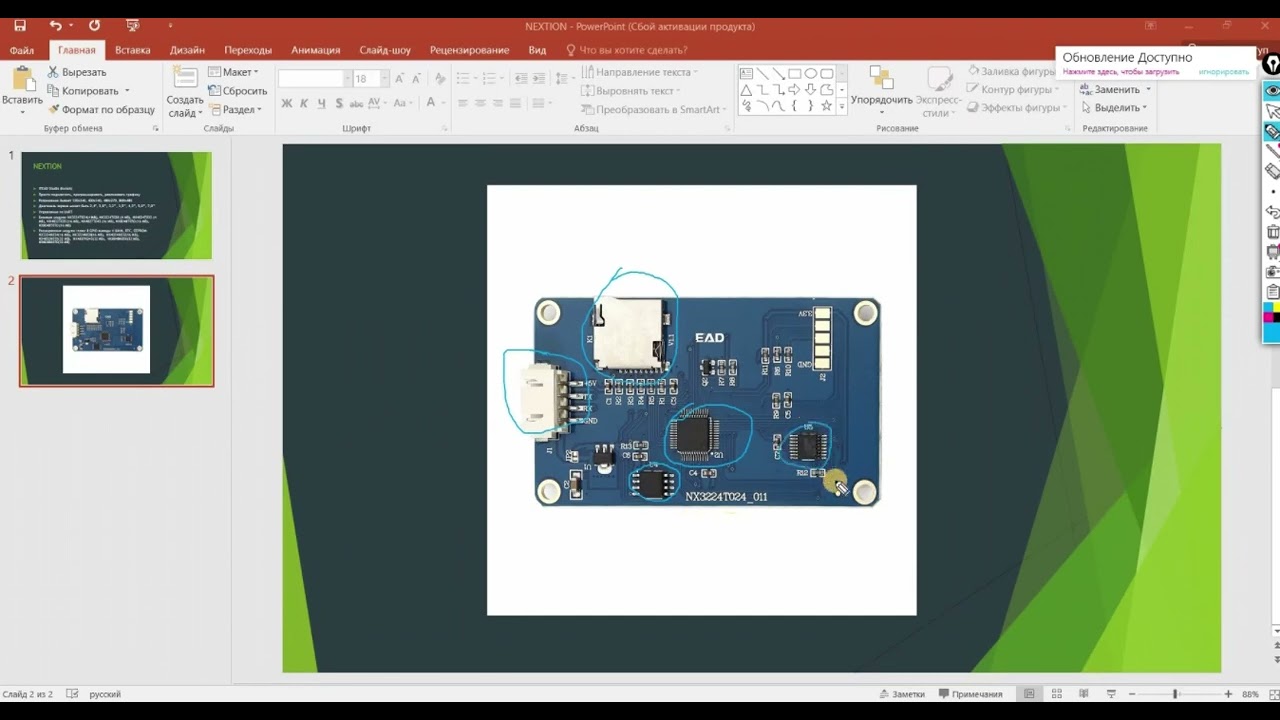Click Нажмите здесь, чтобы загрузить update link

(x=1121, y=72)
